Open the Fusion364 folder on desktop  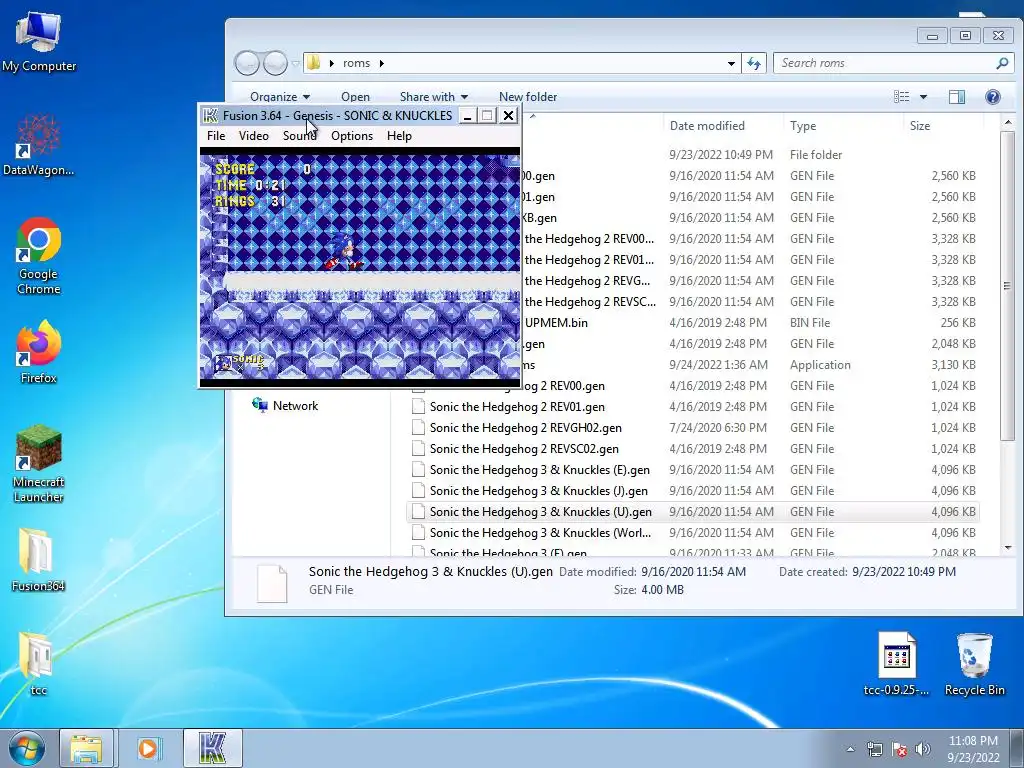point(39,560)
